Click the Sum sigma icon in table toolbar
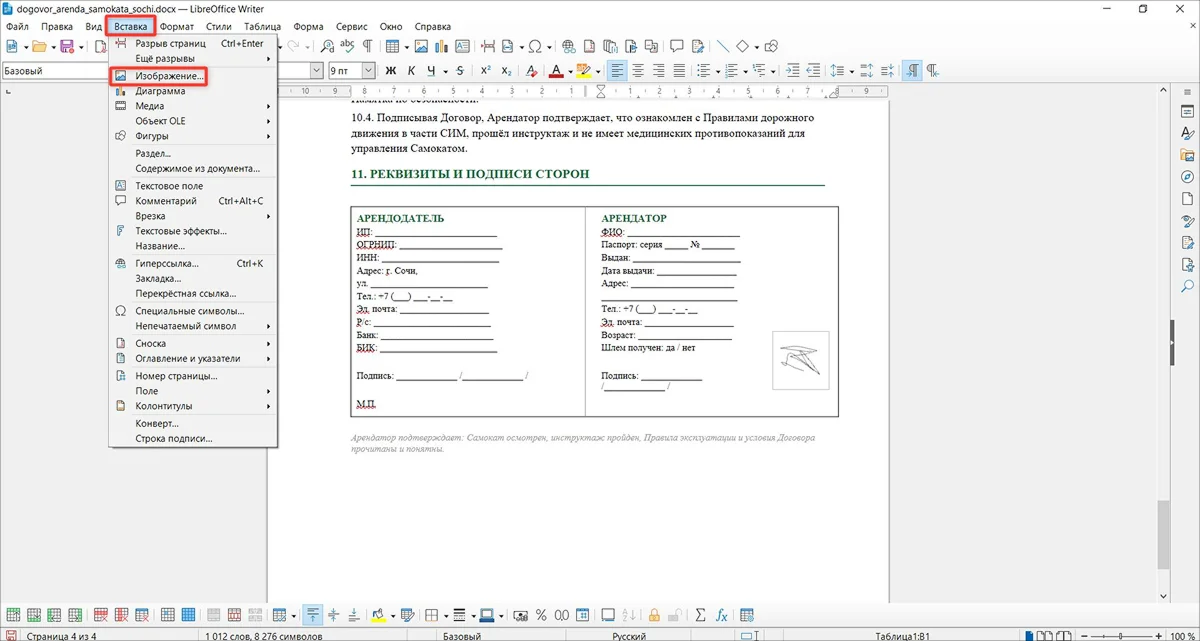1200x641 pixels. (x=700, y=615)
